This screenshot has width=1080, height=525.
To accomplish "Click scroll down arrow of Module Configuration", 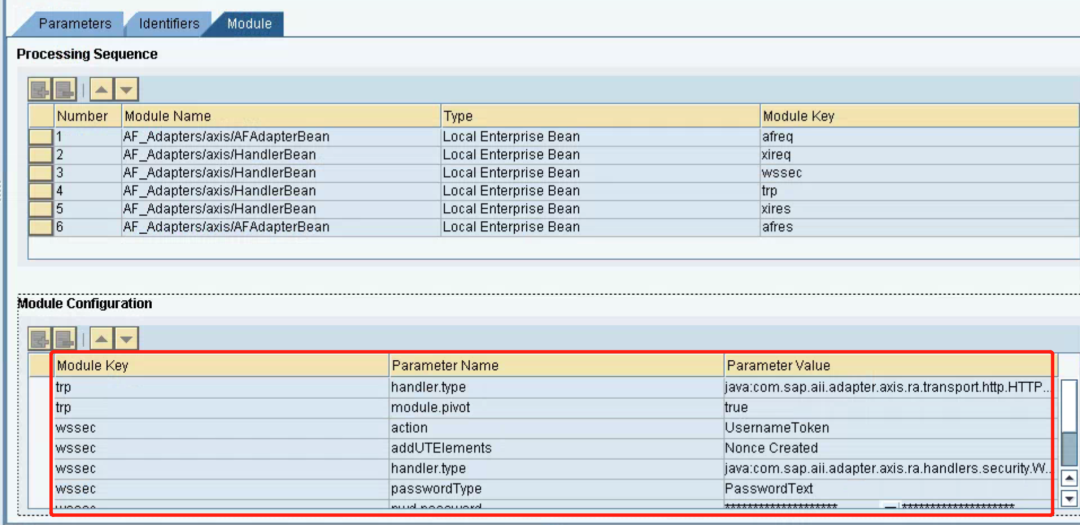I will pos(1069,497).
